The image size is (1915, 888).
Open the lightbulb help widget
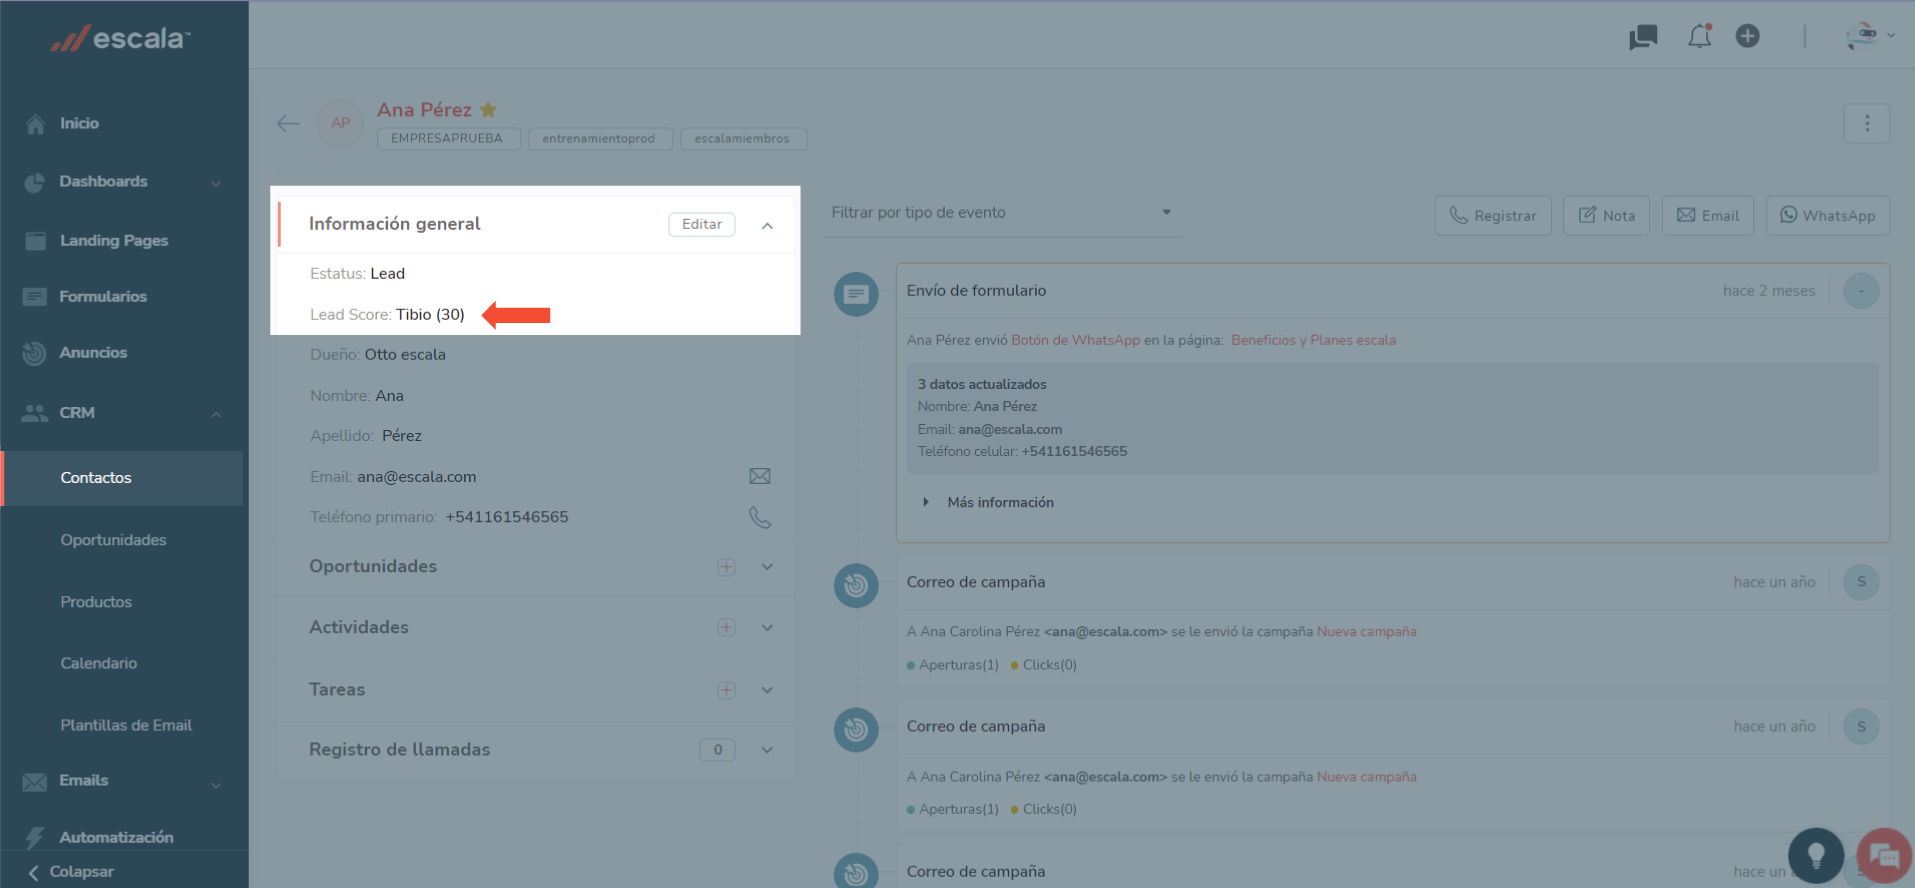coord(1816,856)
